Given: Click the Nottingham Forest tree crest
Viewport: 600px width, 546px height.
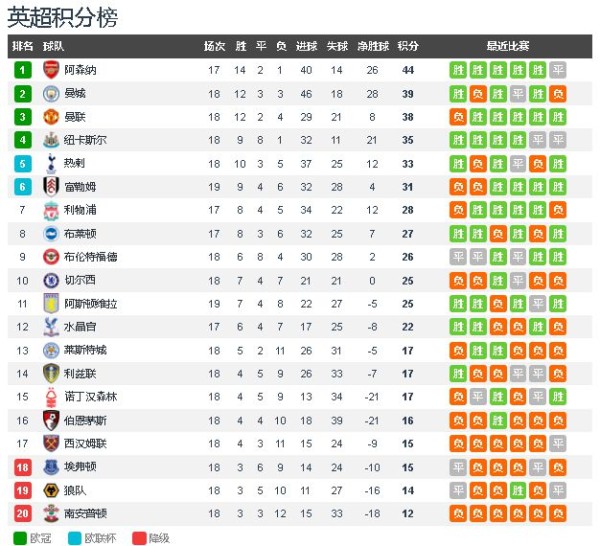Looking at the screenshot, I should pyautogui.click(x=51, y=397).
